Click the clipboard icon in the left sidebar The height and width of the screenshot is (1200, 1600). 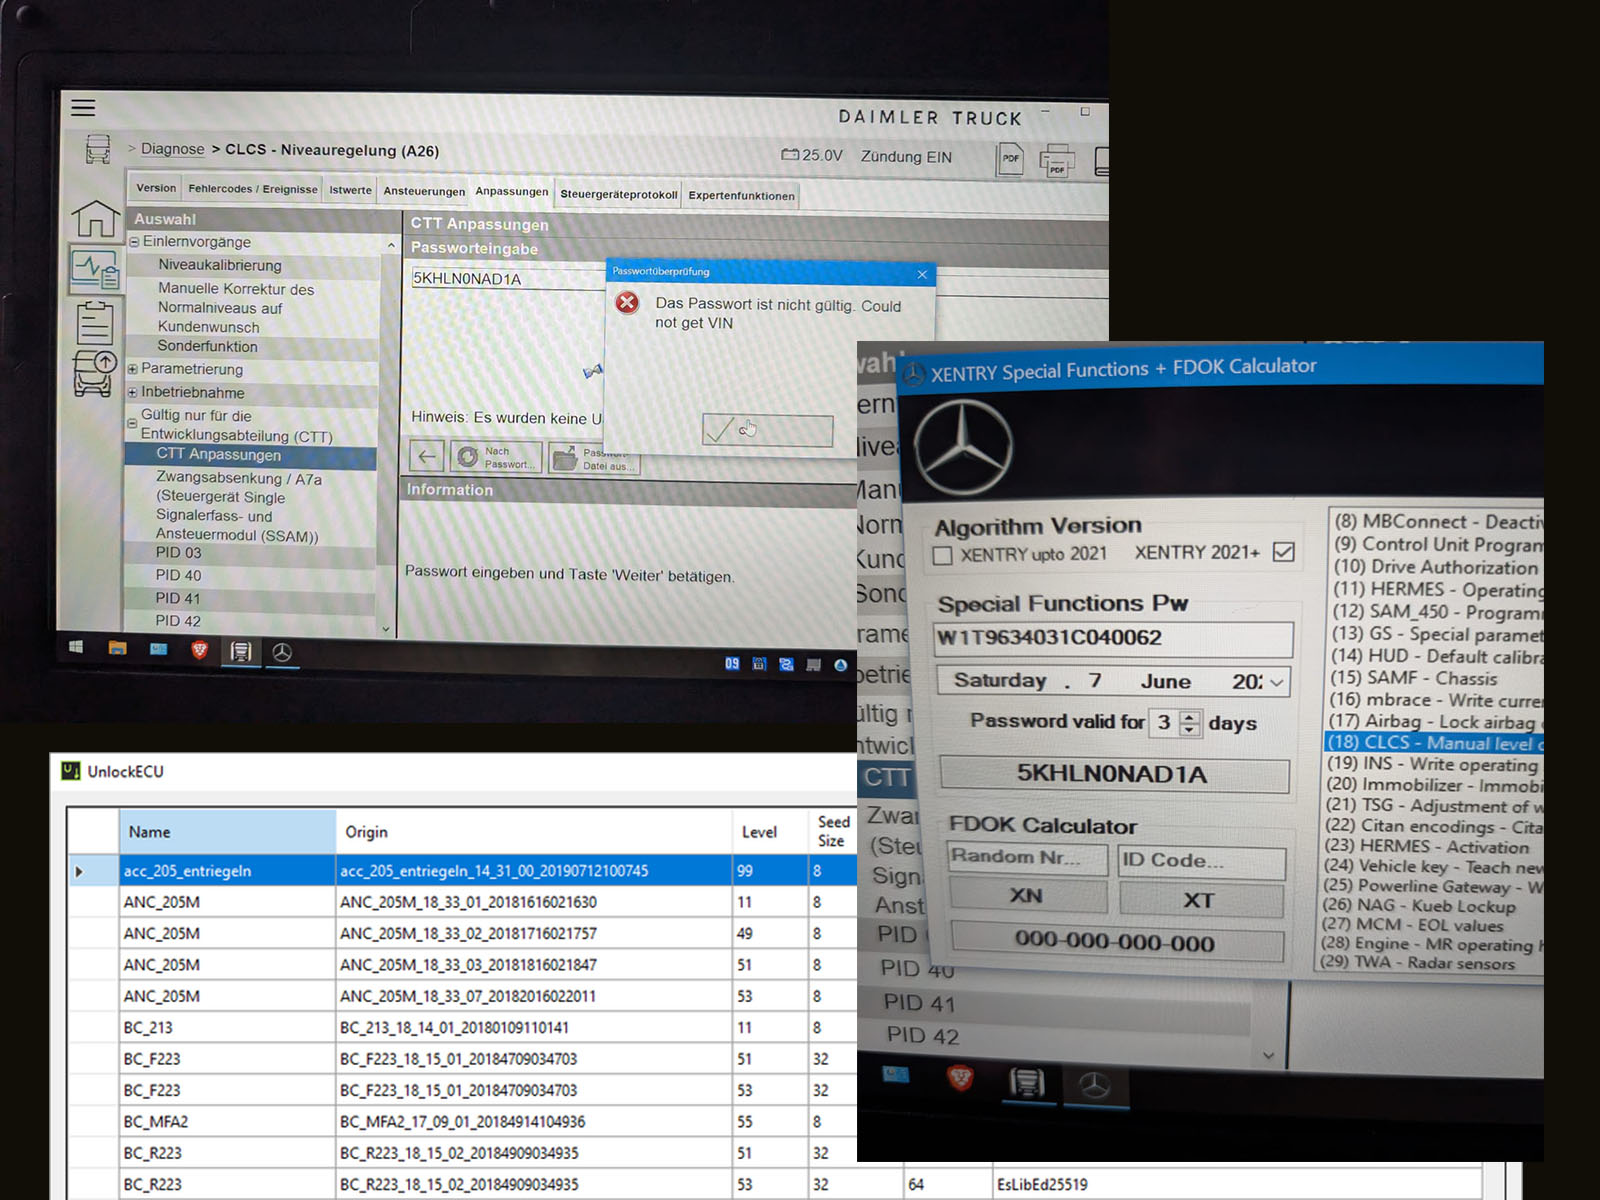click(x=95, y=322)
